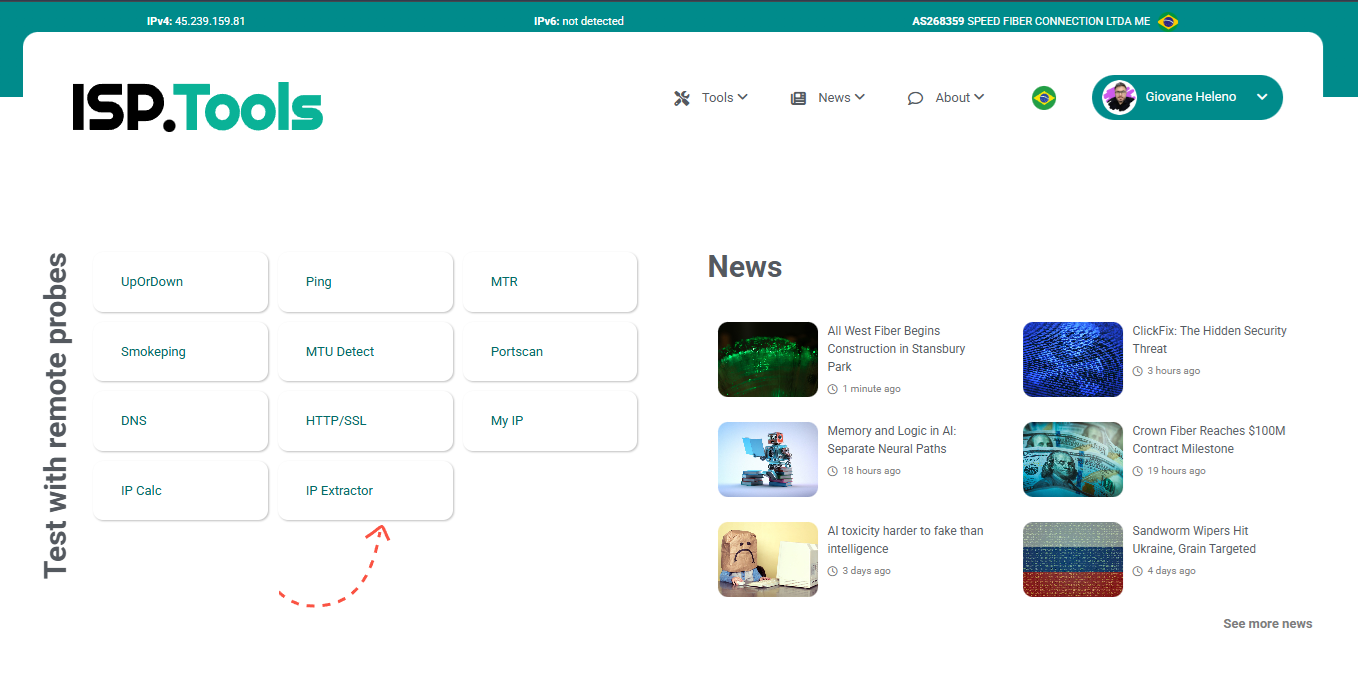The width and height of the screenshot is (1358, 674).
Task: Expand the Giovane Heleno account dropdown
Action: 1262,97
